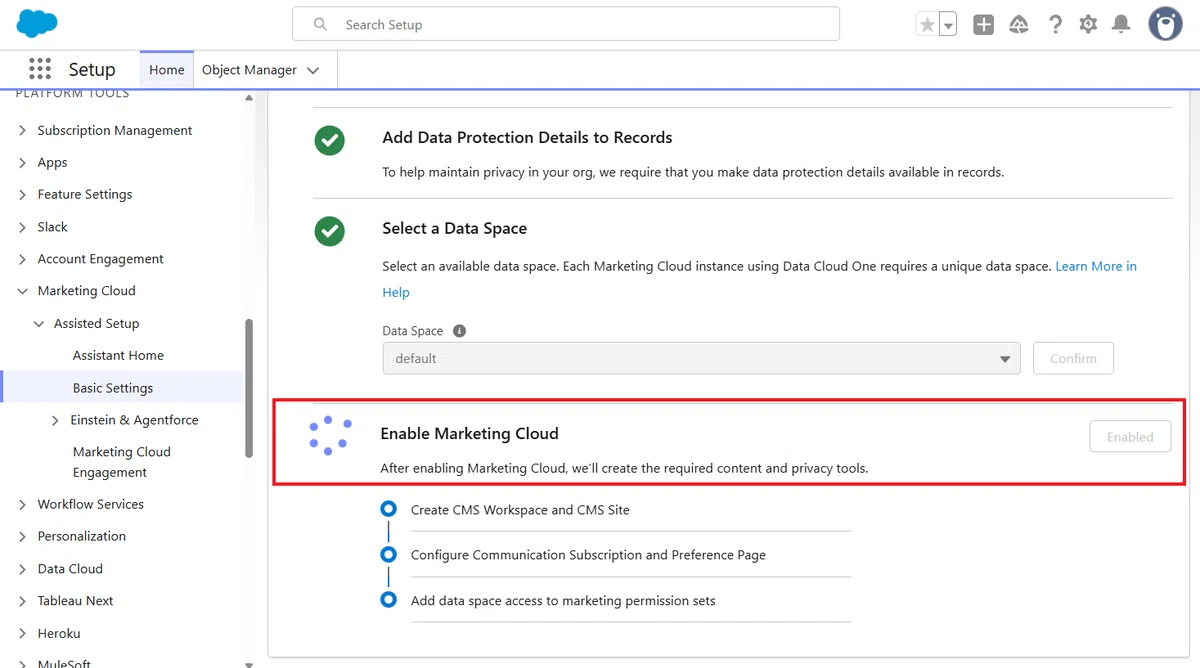Open the Setup gear icon

tap(1088, 24)
